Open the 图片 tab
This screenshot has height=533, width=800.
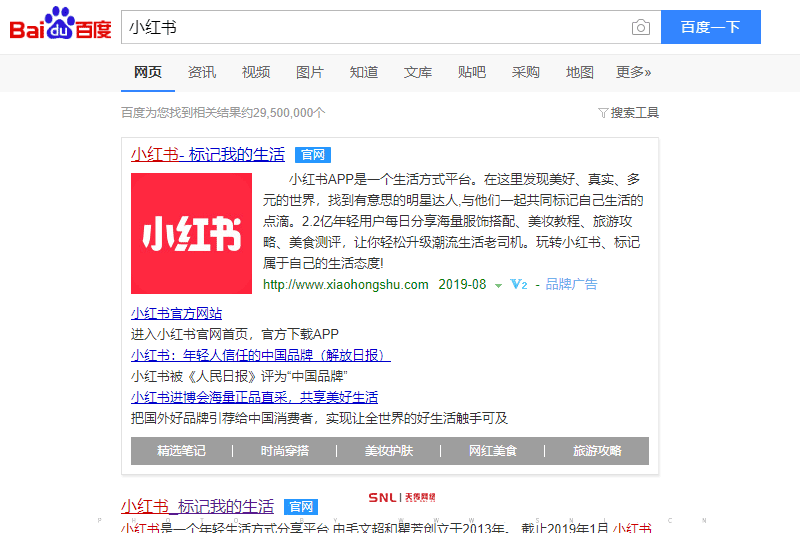click(310, 72)
